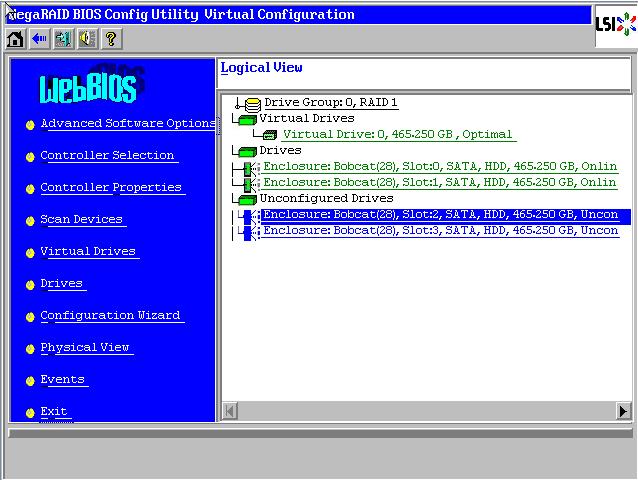This screenshot has width=638, height=480.
Task: Click the Unconfigured Drives folder icon
Action: pyautogui.click(x=247, y=199)
